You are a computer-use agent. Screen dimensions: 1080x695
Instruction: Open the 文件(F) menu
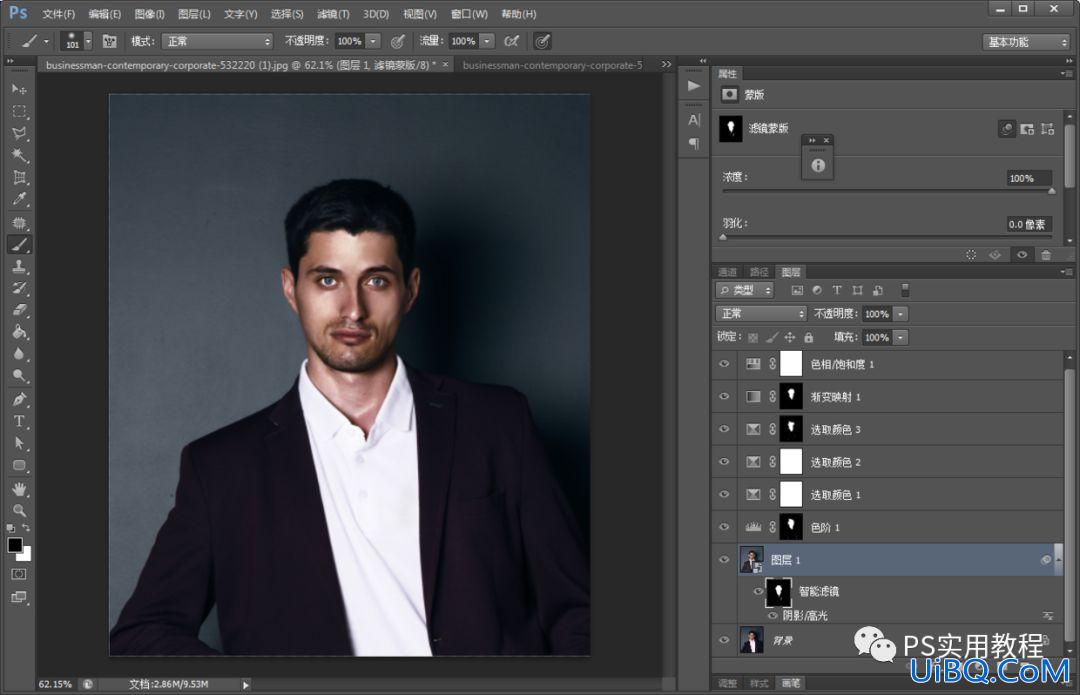tap(59, 14)
